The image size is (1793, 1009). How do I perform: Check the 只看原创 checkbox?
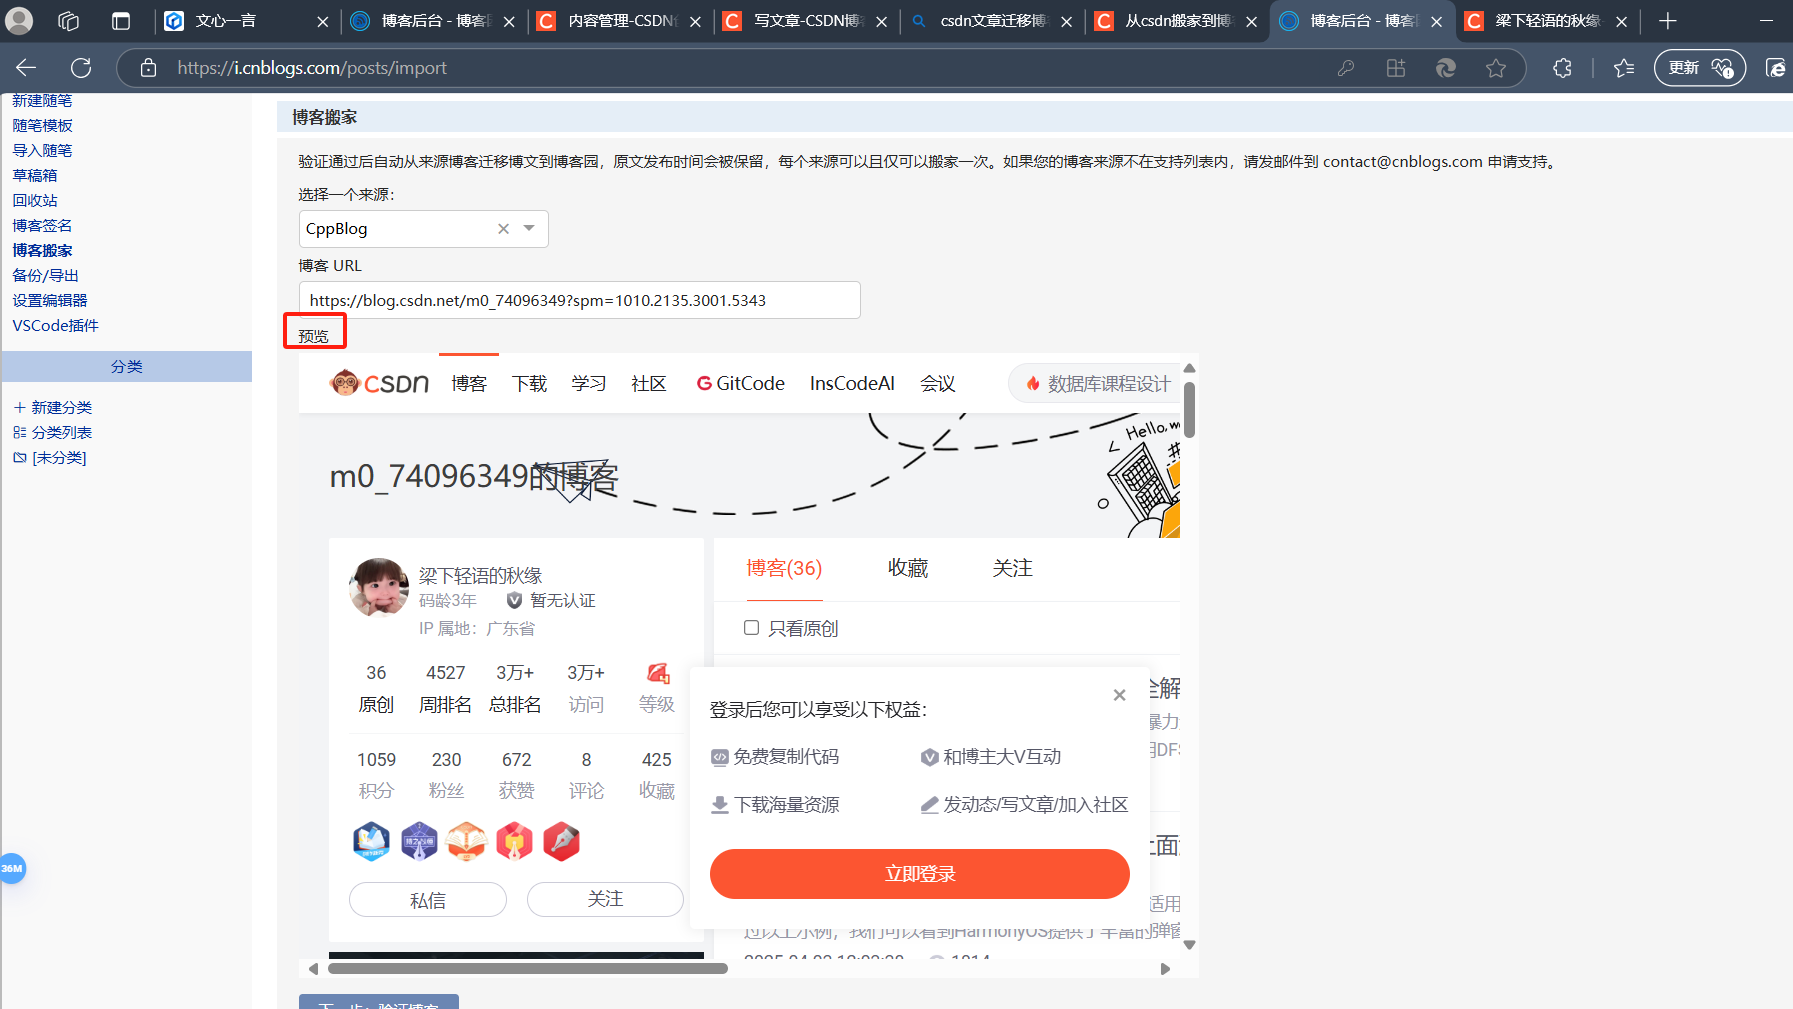tap(751, 628)
